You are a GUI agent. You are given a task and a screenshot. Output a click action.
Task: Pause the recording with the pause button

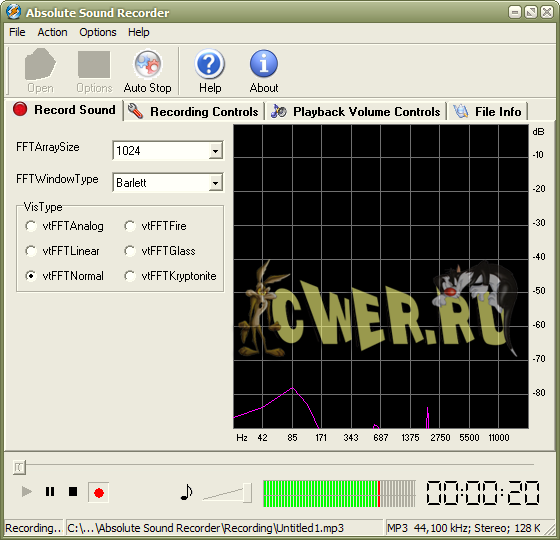(50, 492)
